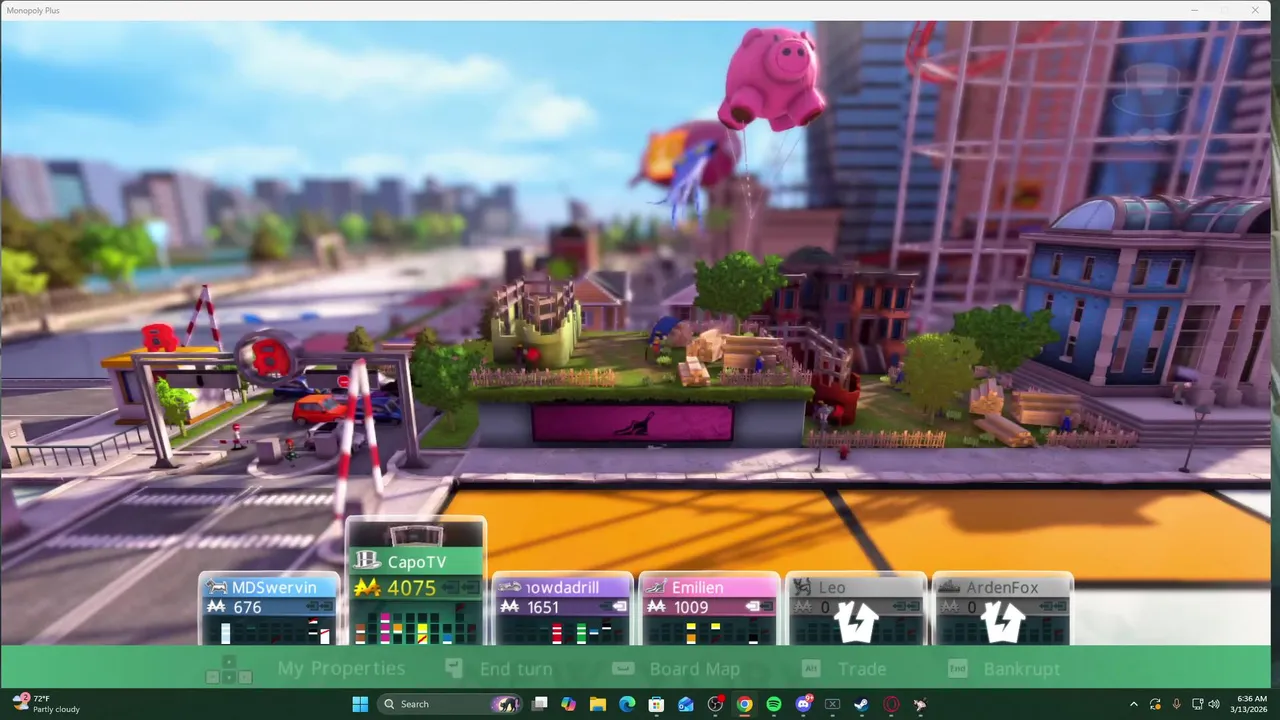The image size is (1280, 720).
Task: Click CapoTV's property color grid
Action: point(416,624)
